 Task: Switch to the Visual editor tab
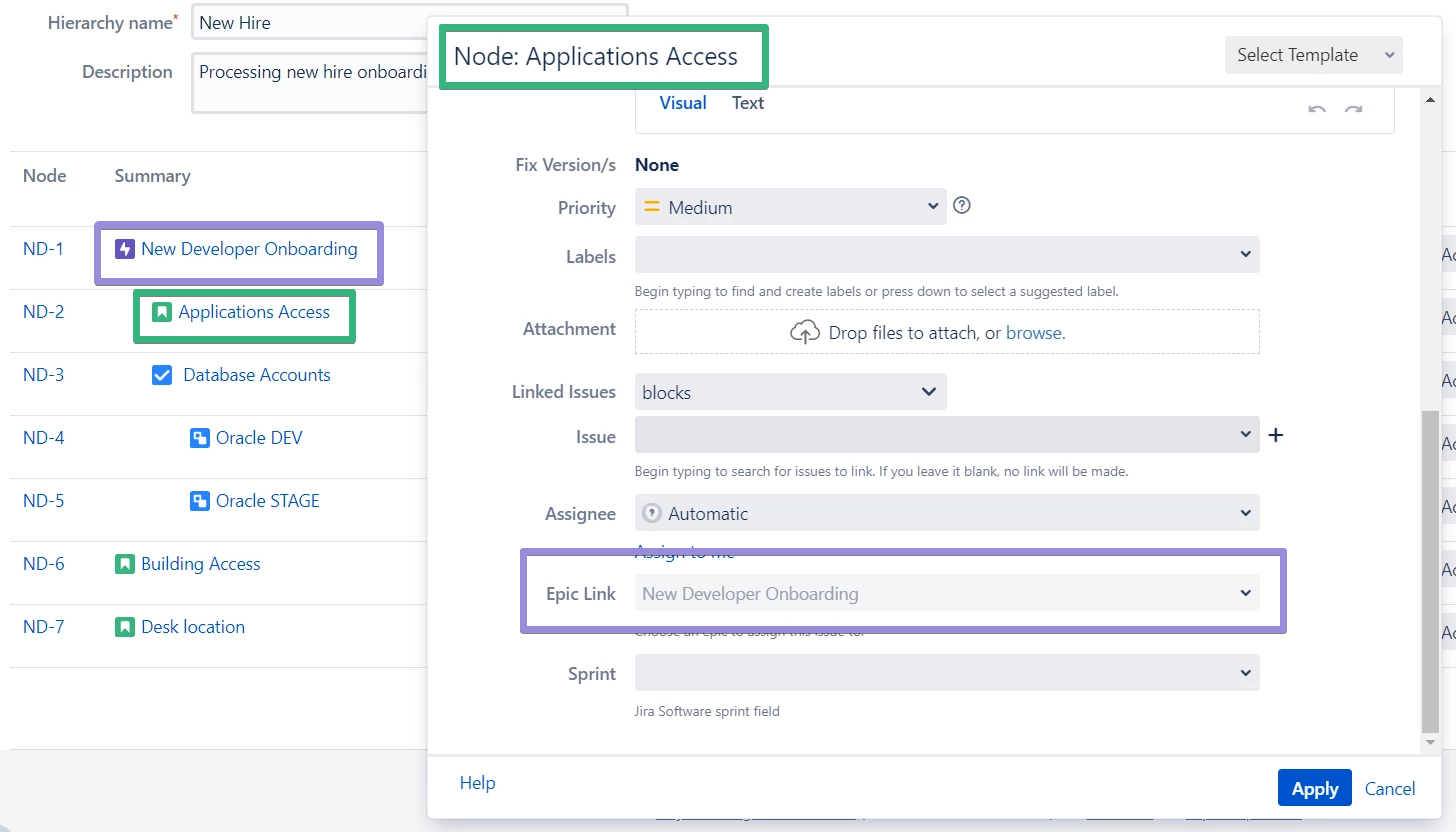[x=683, y=103]
